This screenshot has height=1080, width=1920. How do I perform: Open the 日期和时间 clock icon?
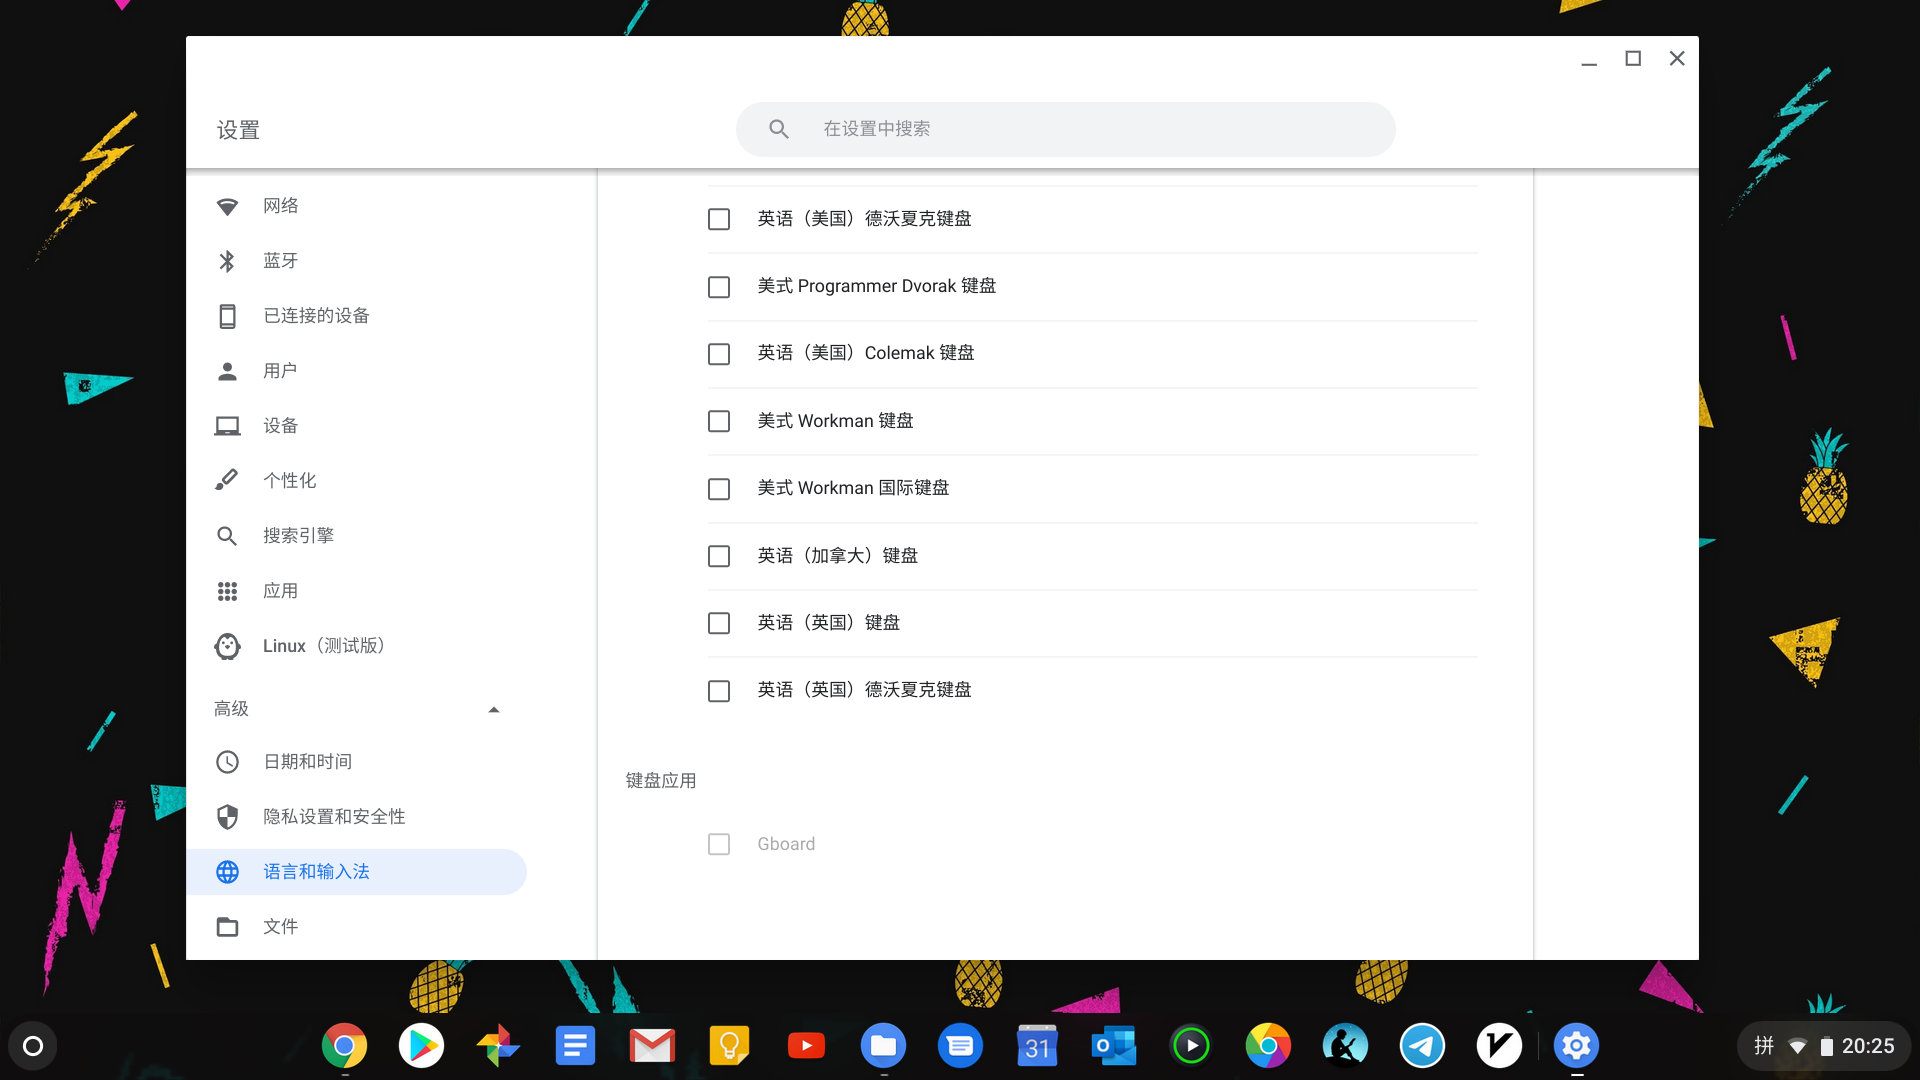(x=227, y=762)
